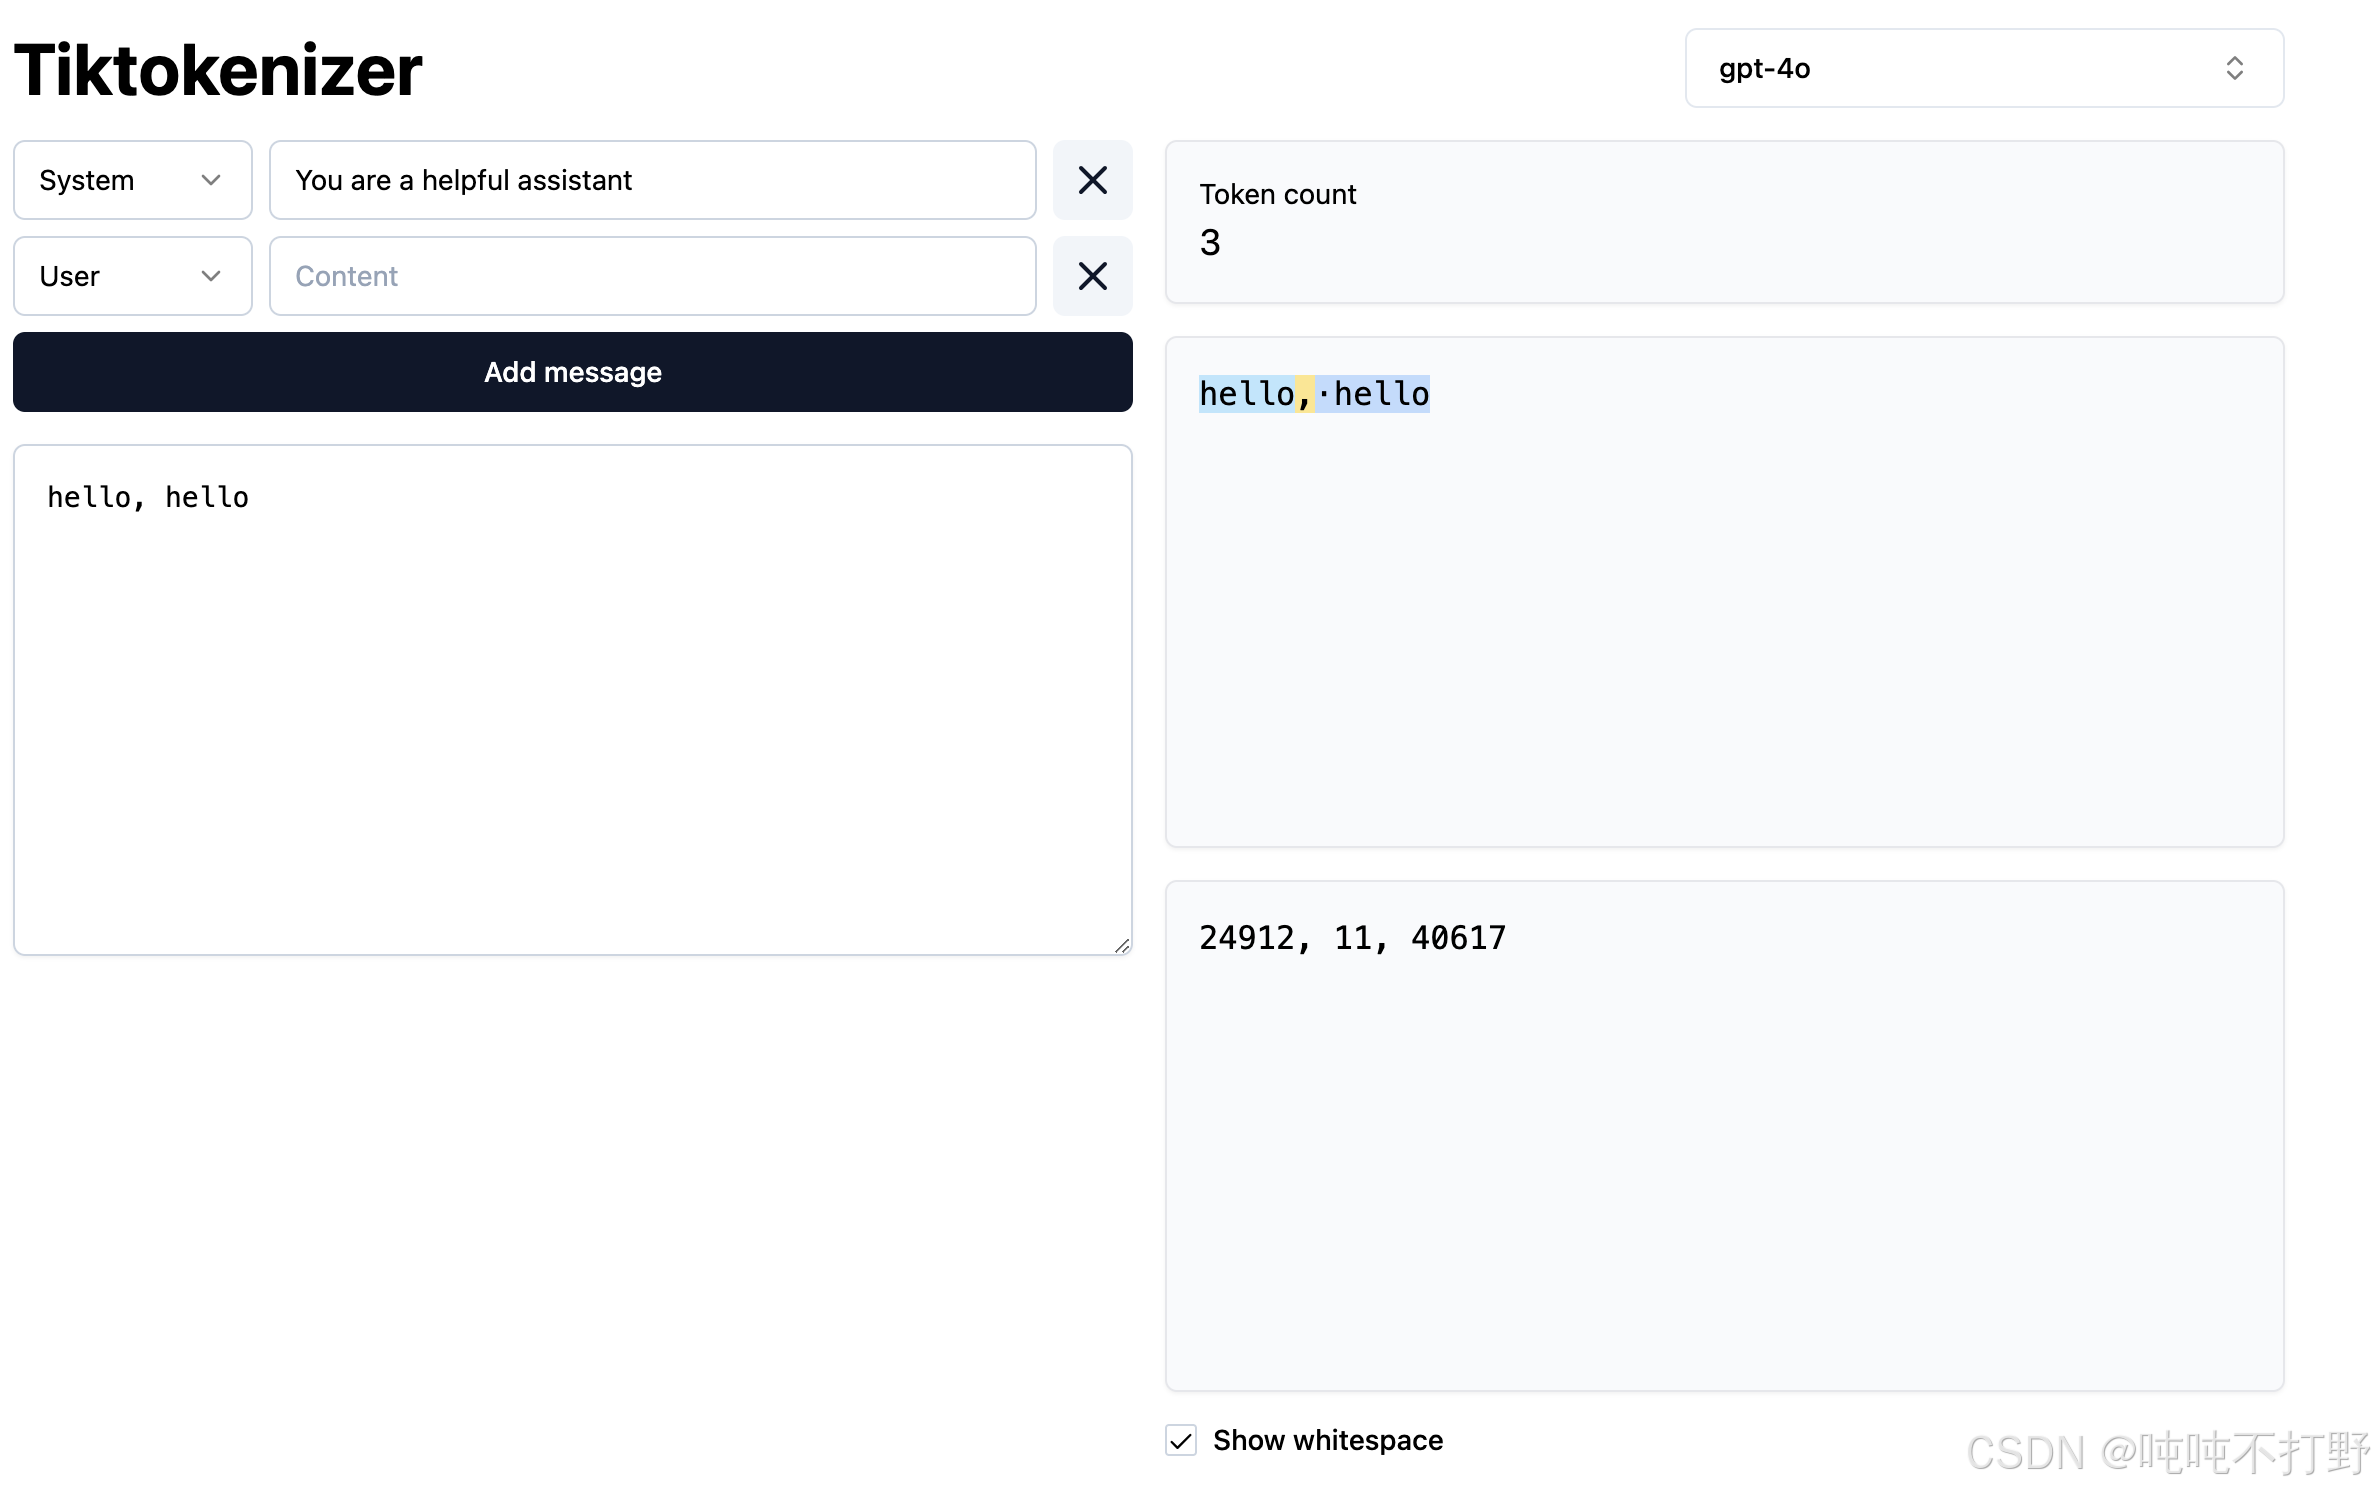Click the gpt-4o selector up-down arrows icon
This screenshot has height=1492, width=2376.
(2234, 68)
